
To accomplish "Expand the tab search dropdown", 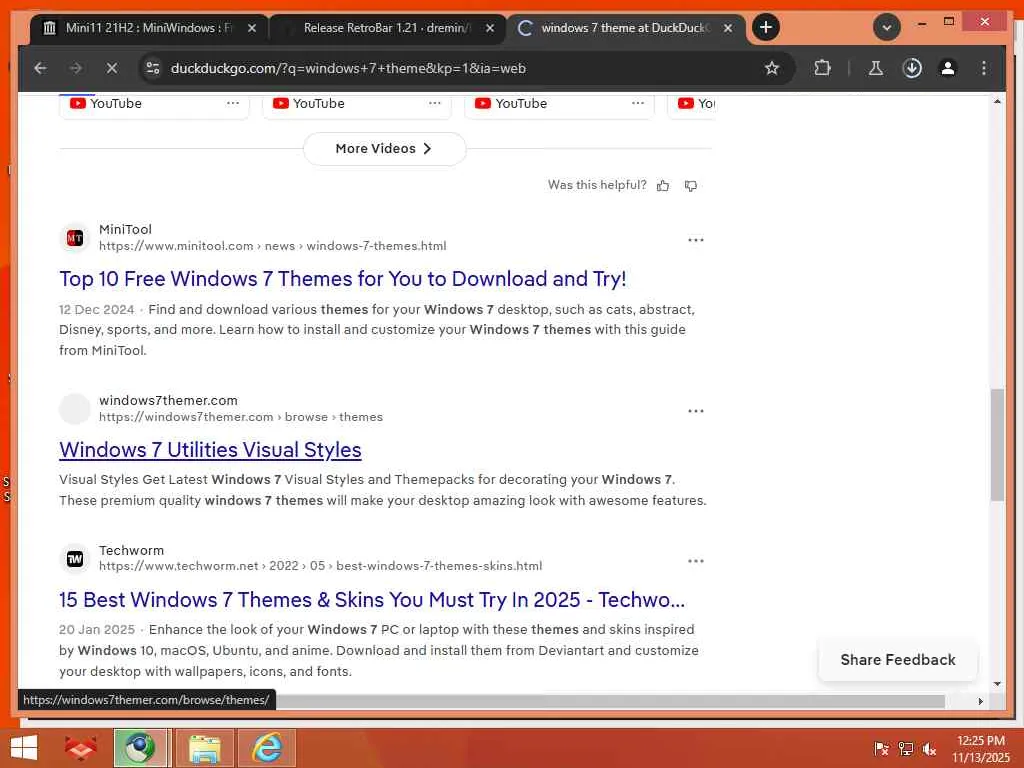I will pos(887,27).
